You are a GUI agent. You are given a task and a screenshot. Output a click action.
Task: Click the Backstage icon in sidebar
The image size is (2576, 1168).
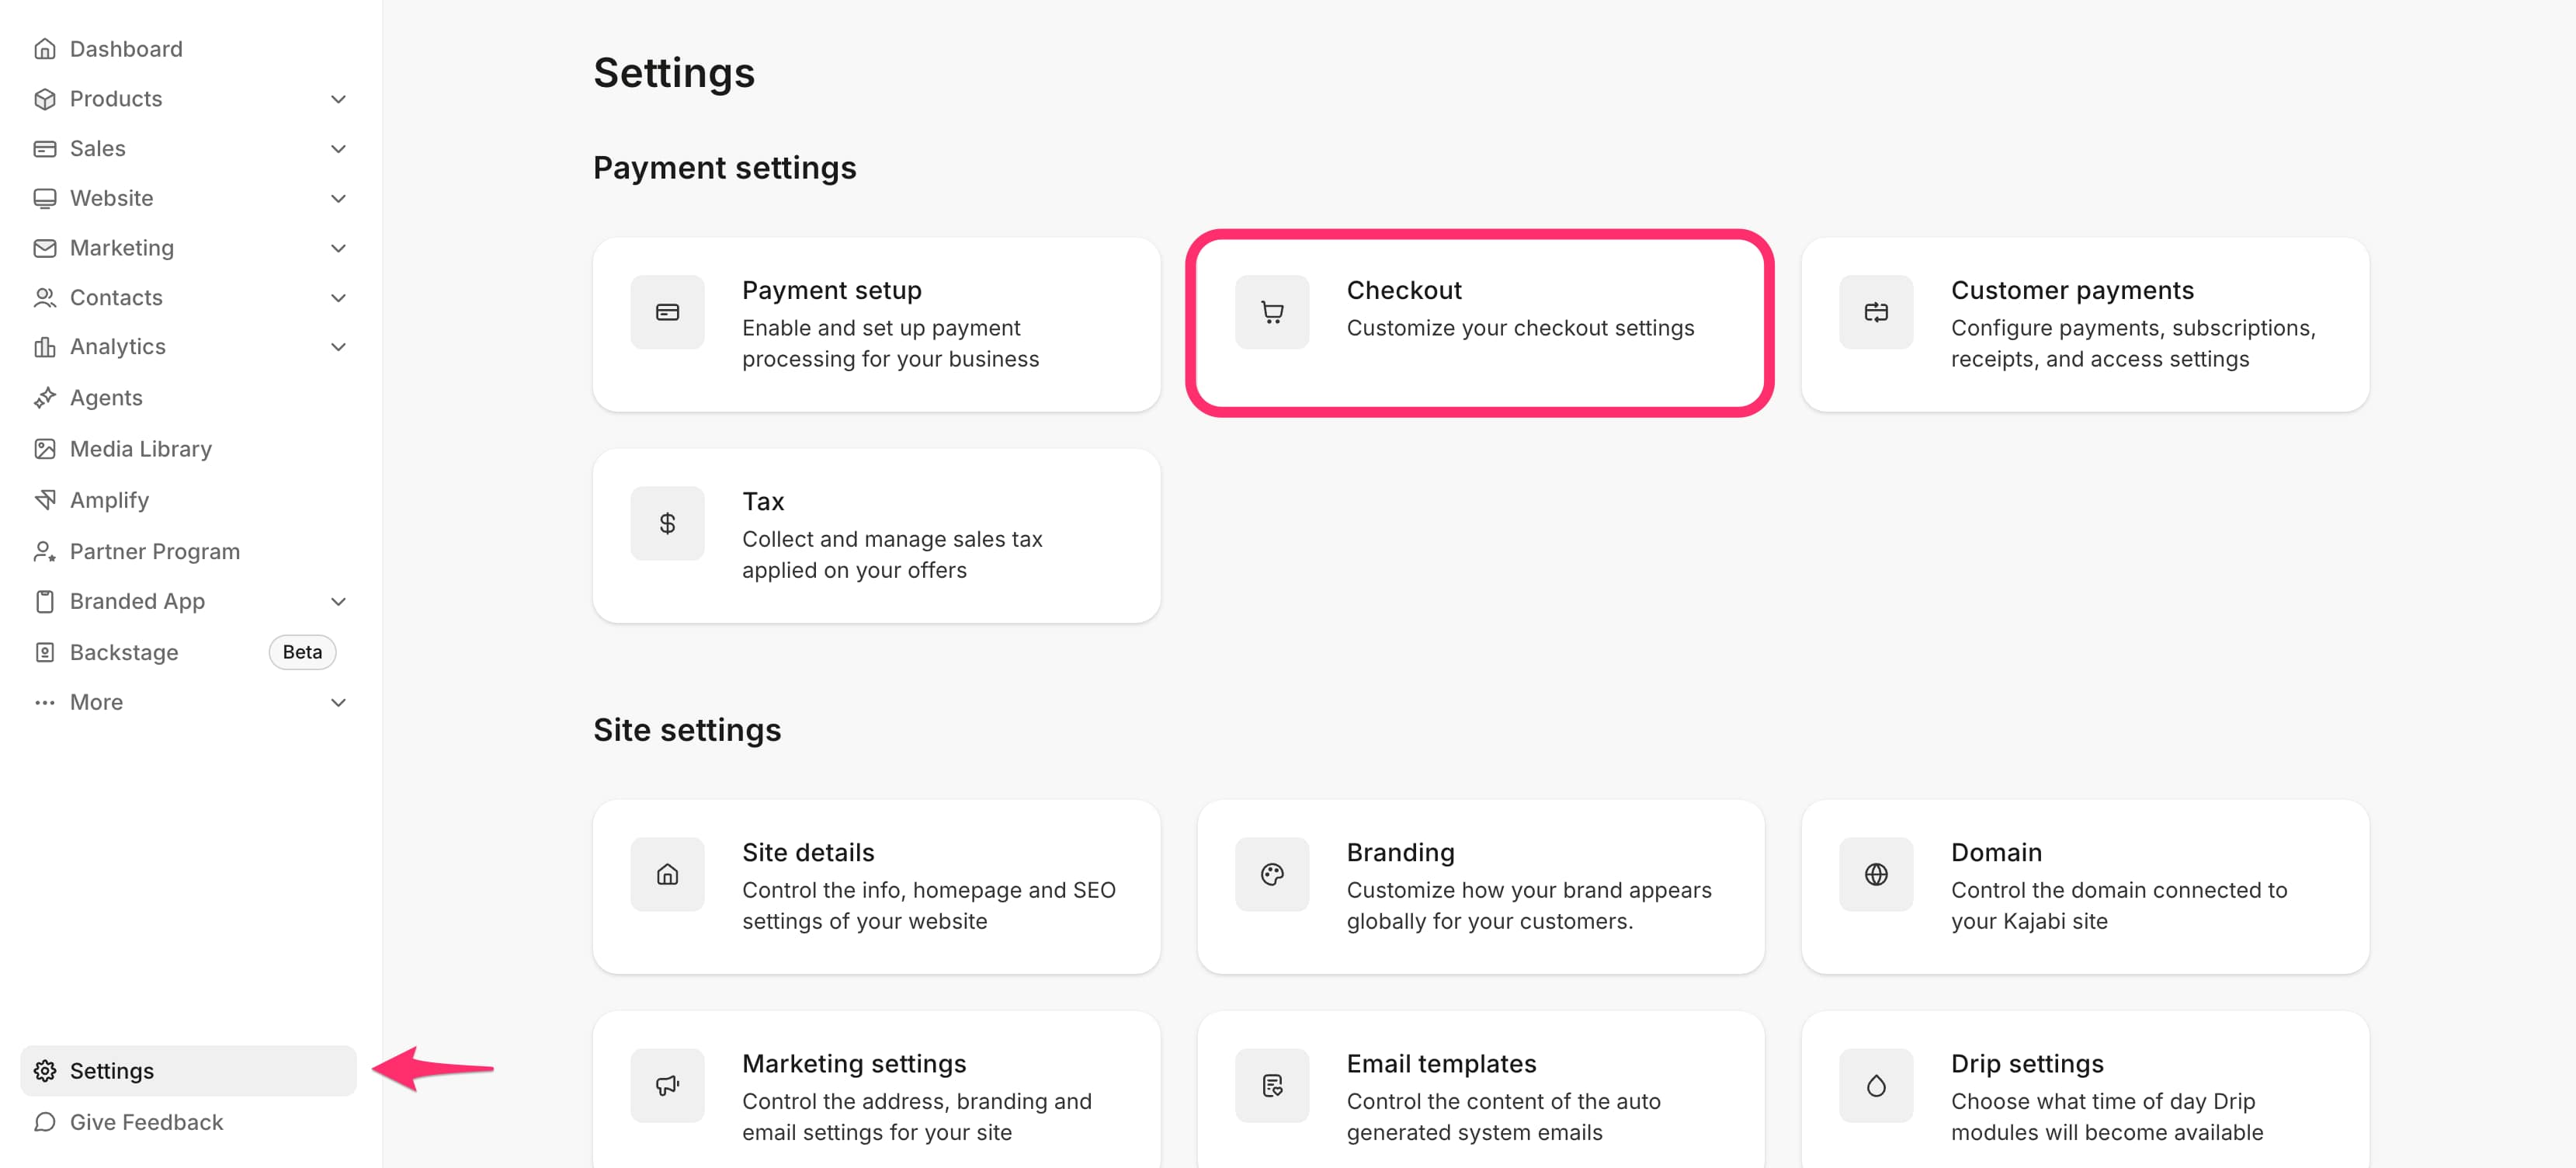tap(45, 652)
